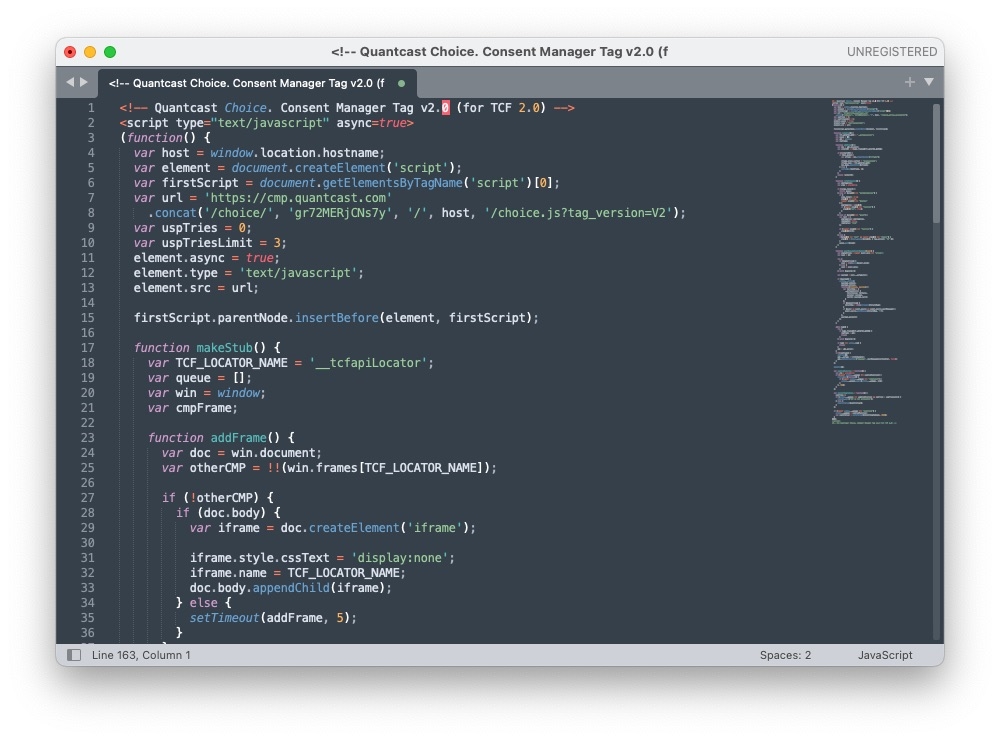
Task: Click 'firstScript' declaration on line 6
Action: coord(200,183)
